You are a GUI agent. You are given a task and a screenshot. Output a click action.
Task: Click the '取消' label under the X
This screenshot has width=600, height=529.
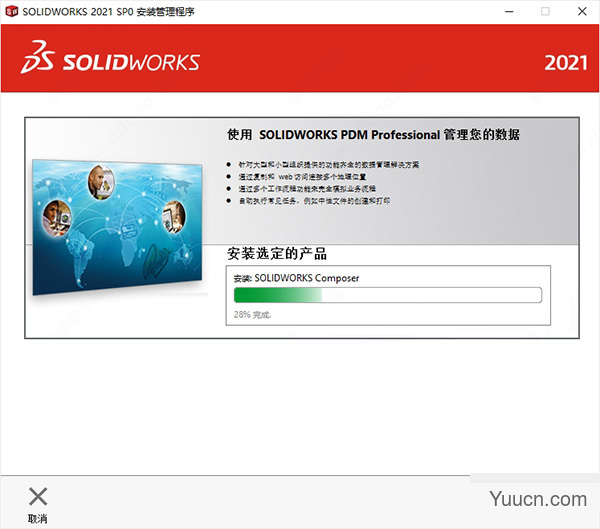tap(38, 519)
